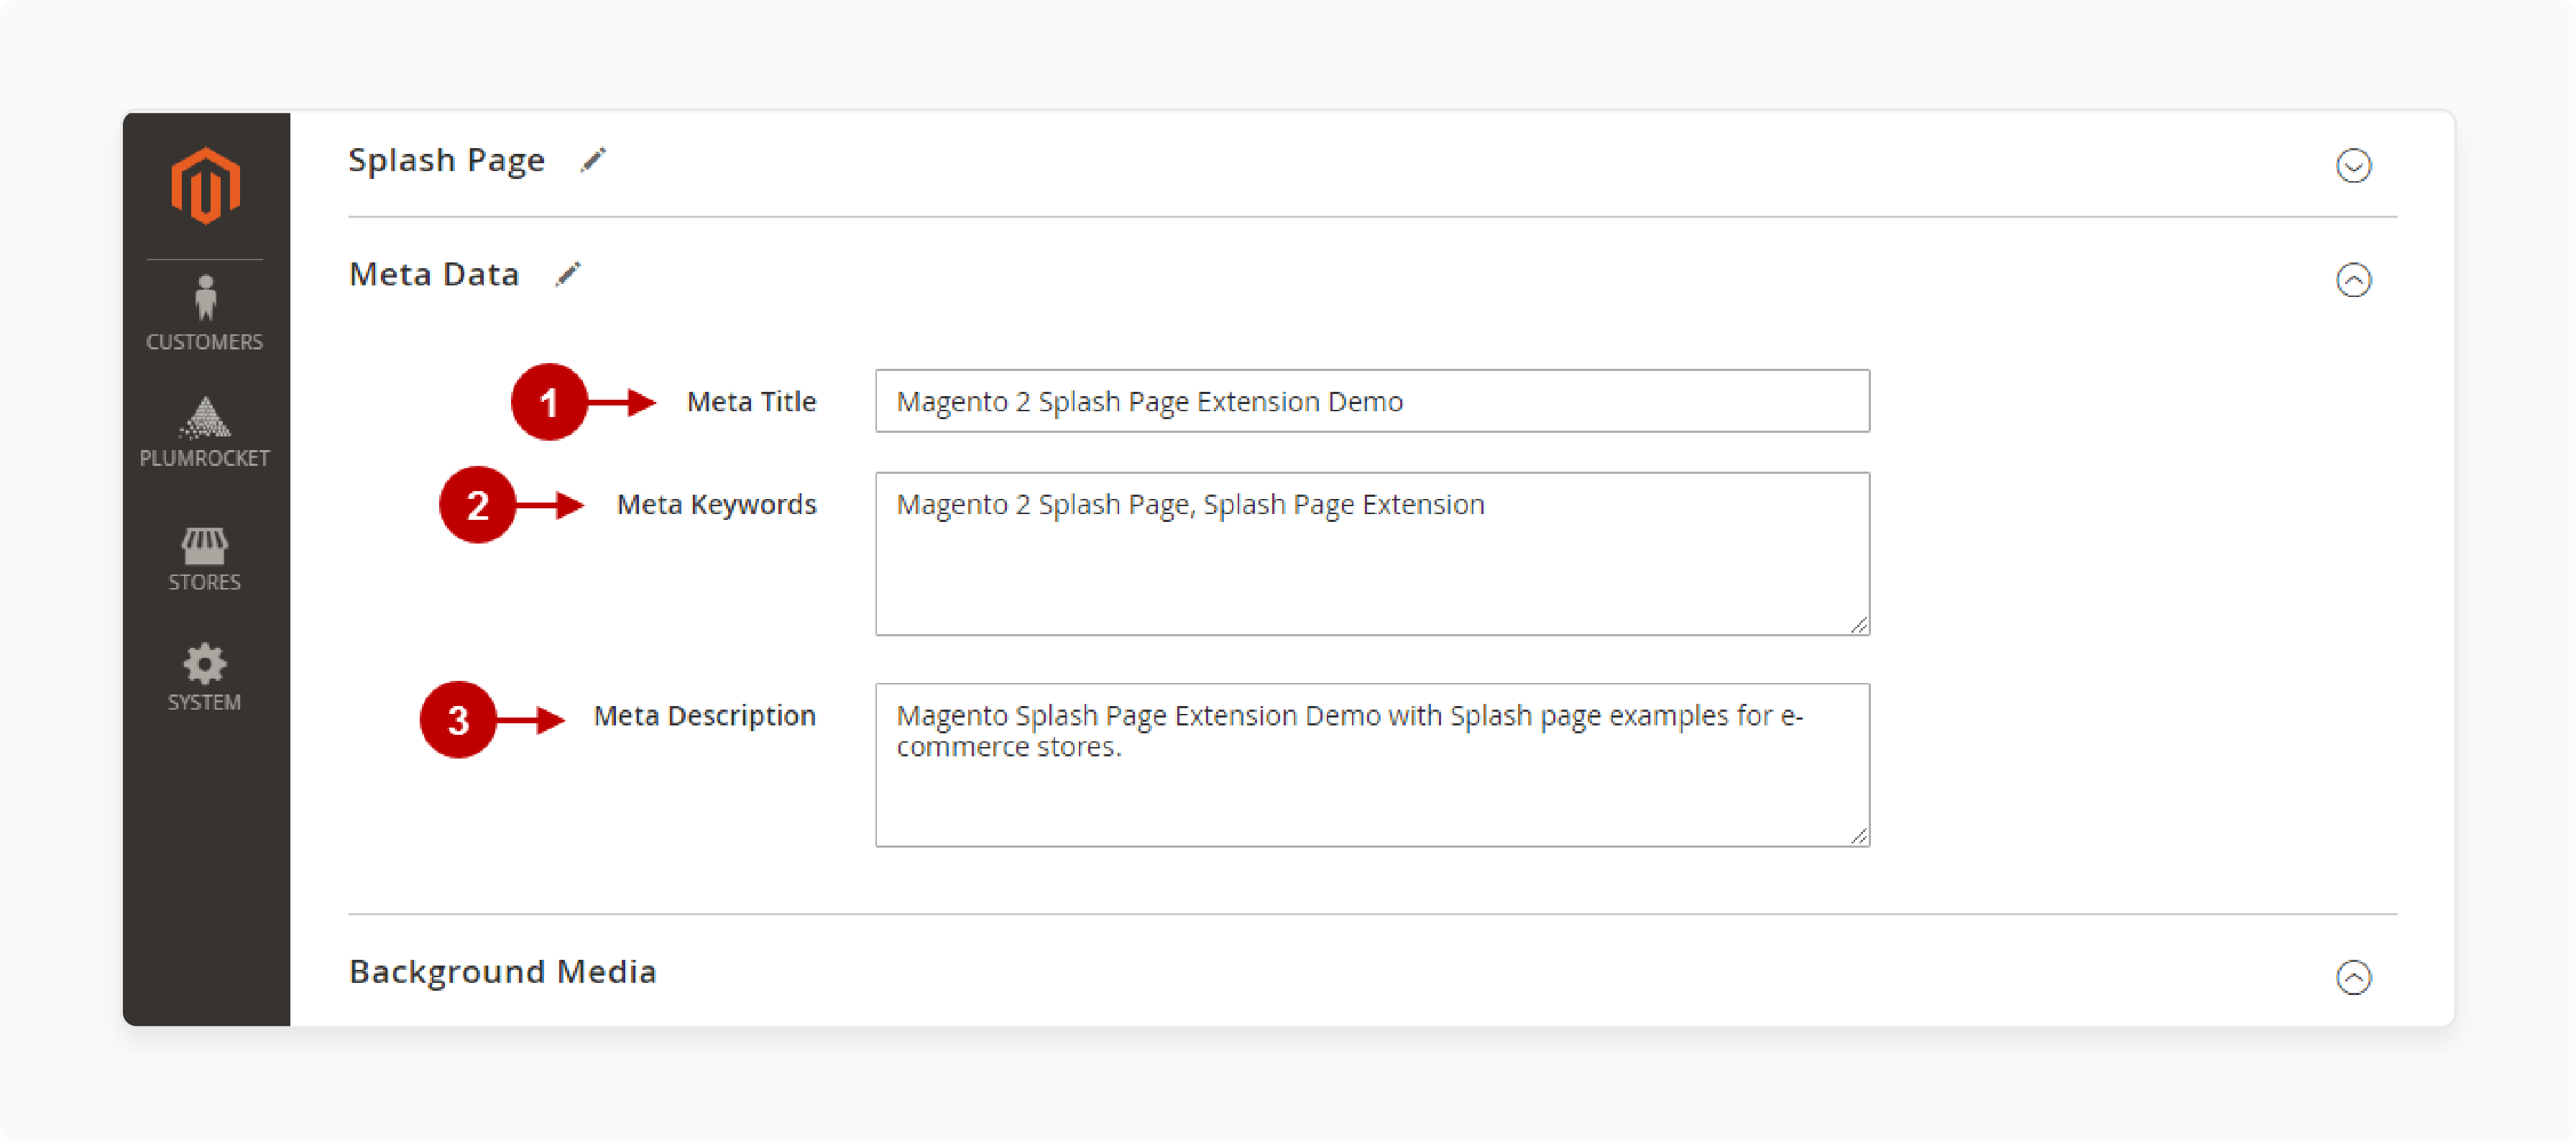Click the Background Media section heading
Viewport: 2576px width, 1141px height.
(502, 972)
